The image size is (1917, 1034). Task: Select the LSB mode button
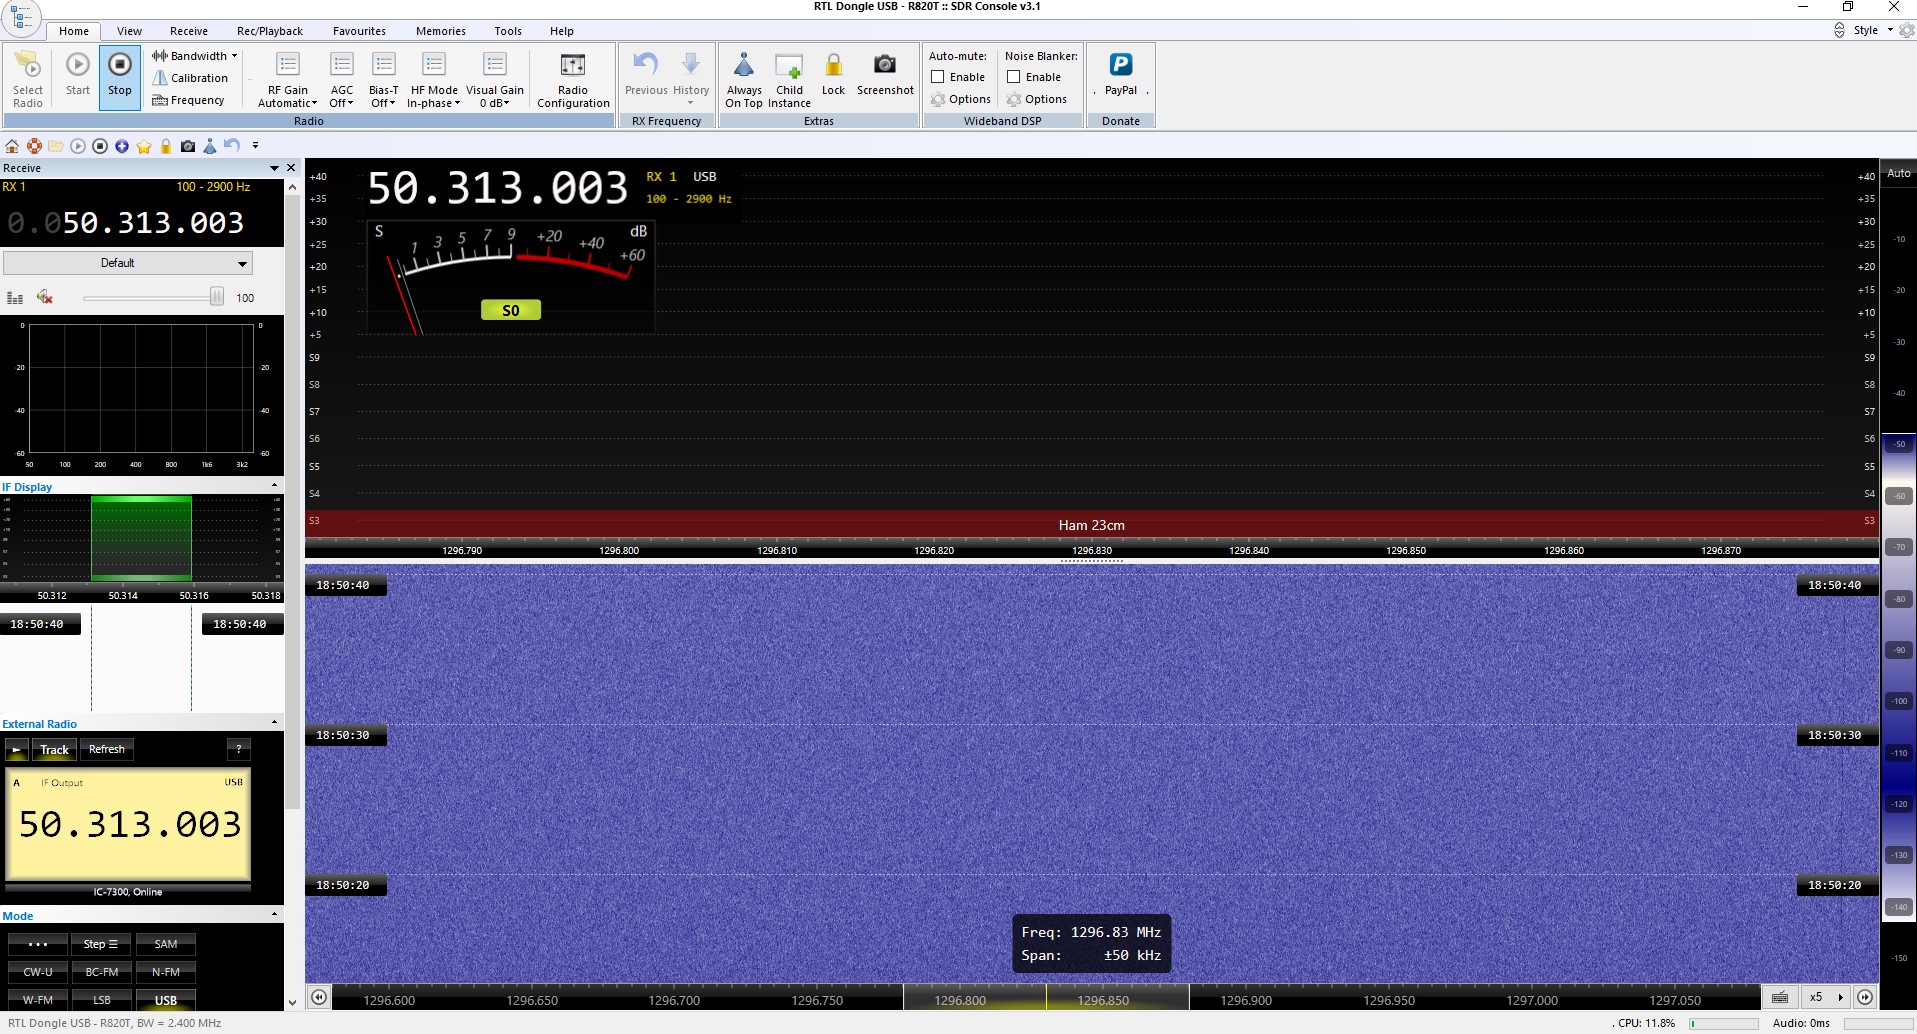pos(102,999)
